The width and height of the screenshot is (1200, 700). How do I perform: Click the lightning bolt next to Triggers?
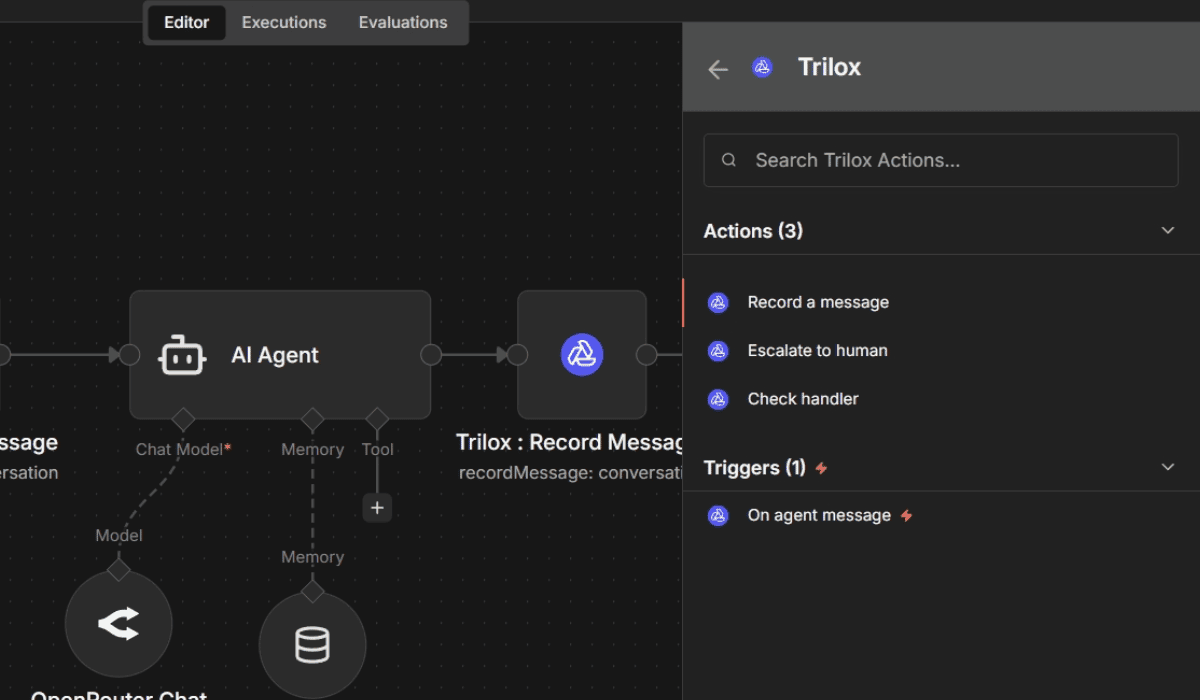[820, 467]
